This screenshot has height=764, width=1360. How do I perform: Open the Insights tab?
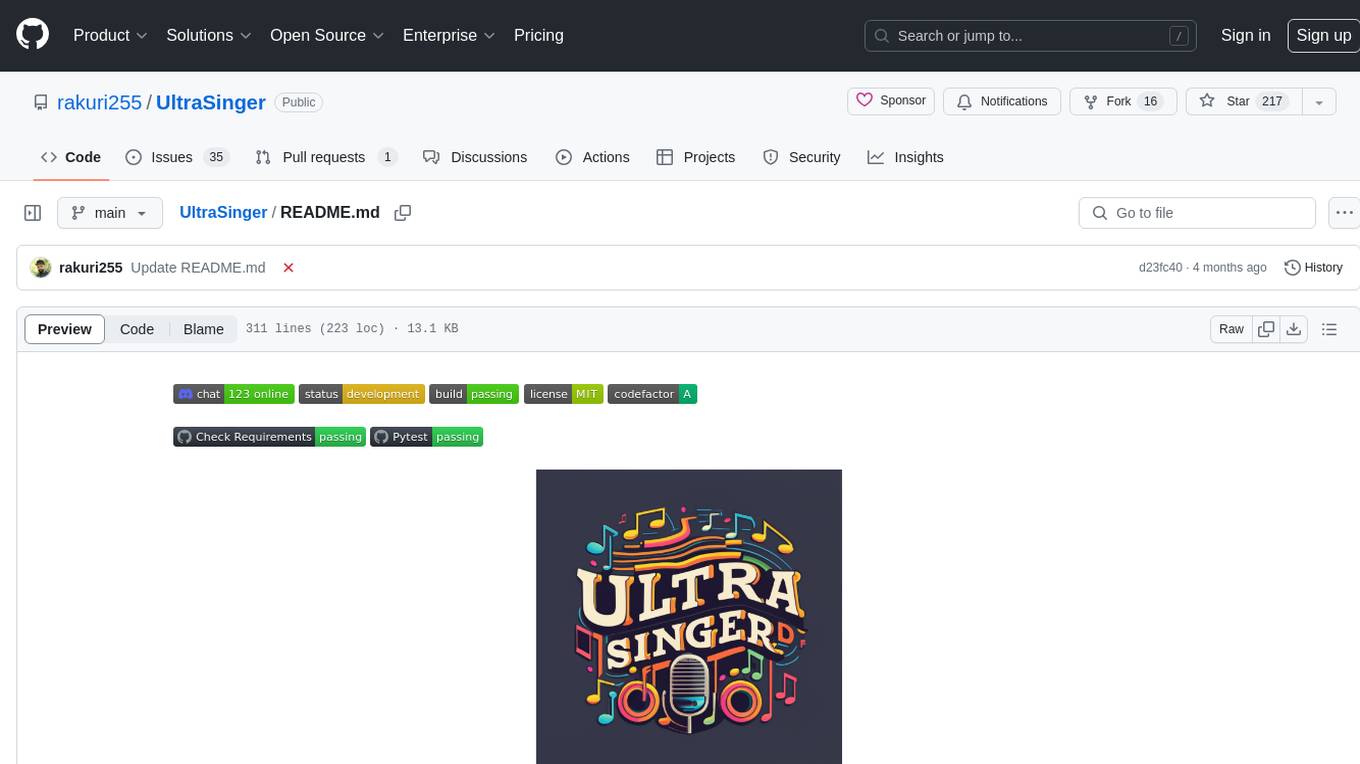[905, 157]
